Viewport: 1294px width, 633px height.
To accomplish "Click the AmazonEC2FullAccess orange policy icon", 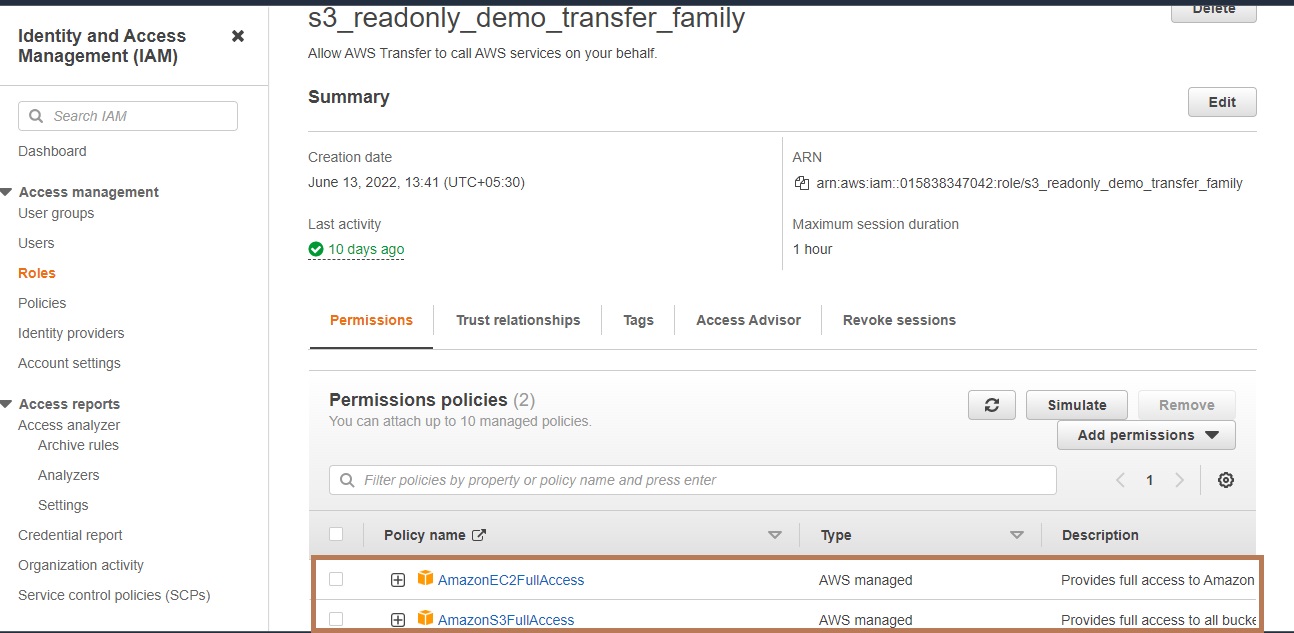I will coord(426,579).
